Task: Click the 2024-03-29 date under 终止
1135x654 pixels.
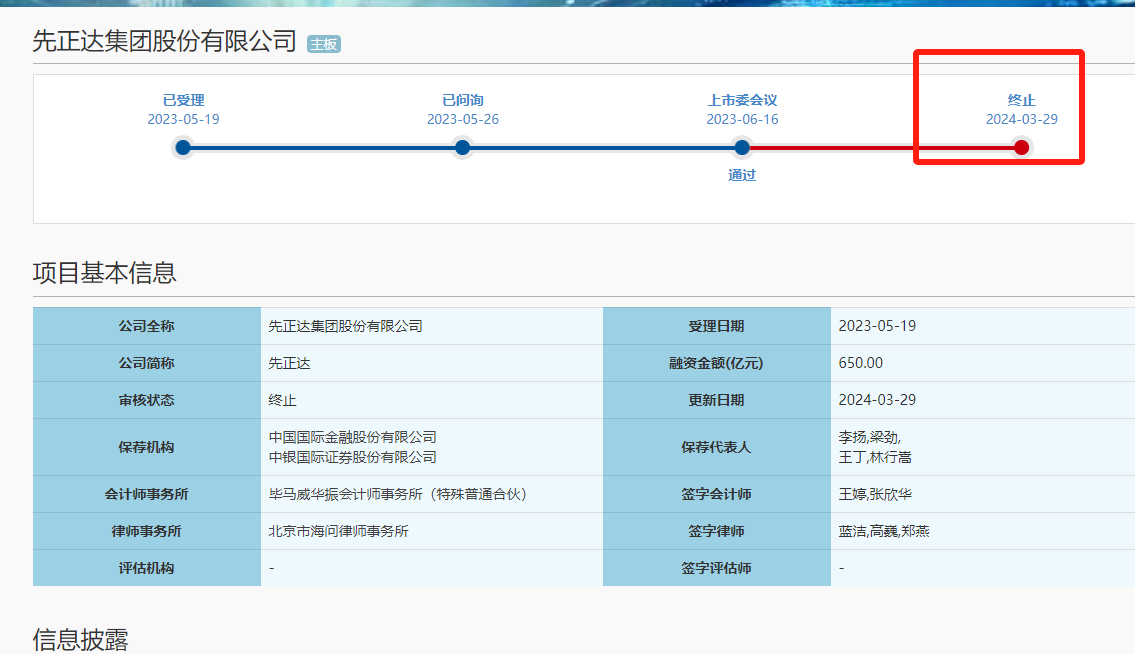Action: pyautogui.click(x=1021, y=119)
